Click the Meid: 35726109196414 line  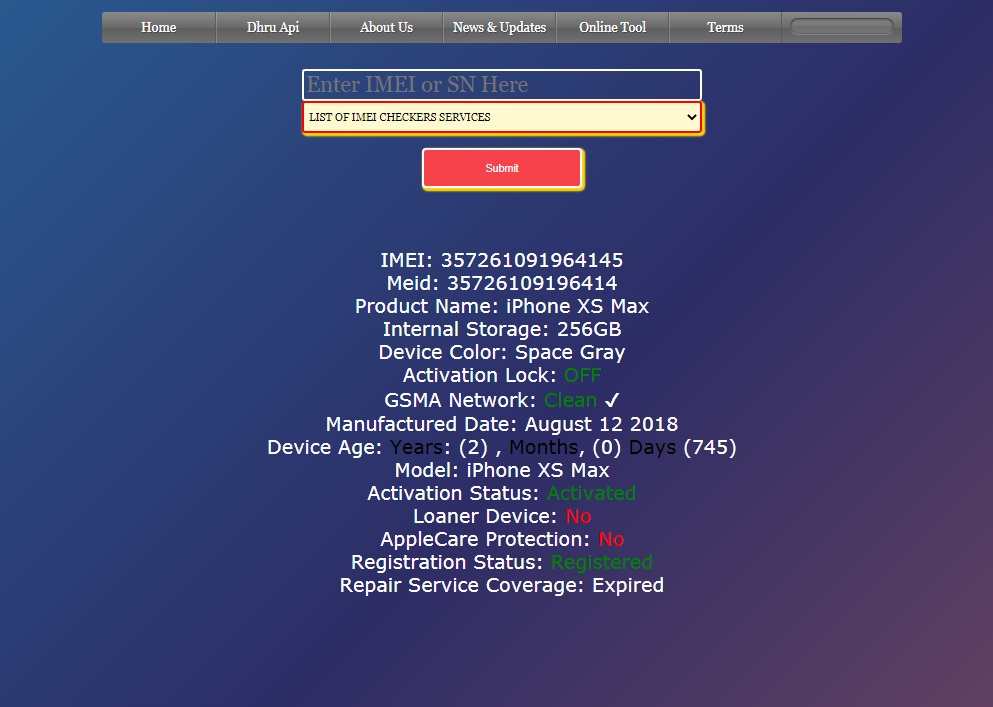point(502,283)
